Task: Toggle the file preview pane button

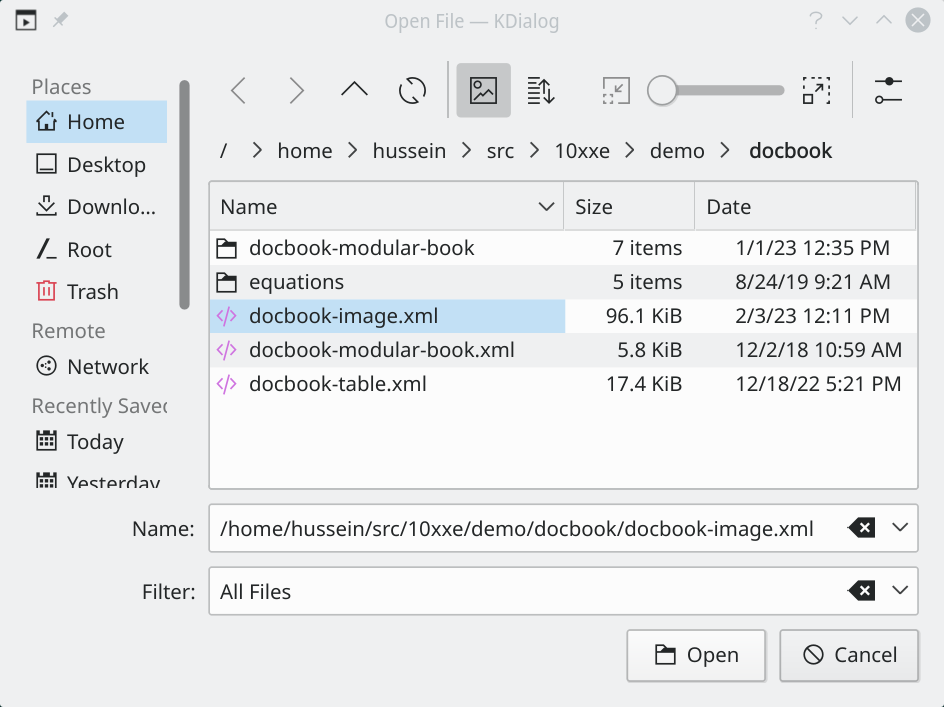Action: (483, 90)
